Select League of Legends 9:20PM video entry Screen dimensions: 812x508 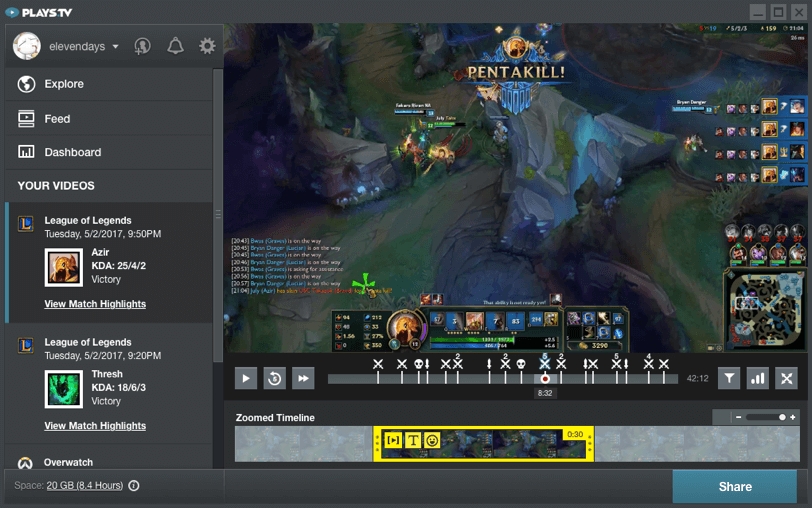[x=109, y=384]
